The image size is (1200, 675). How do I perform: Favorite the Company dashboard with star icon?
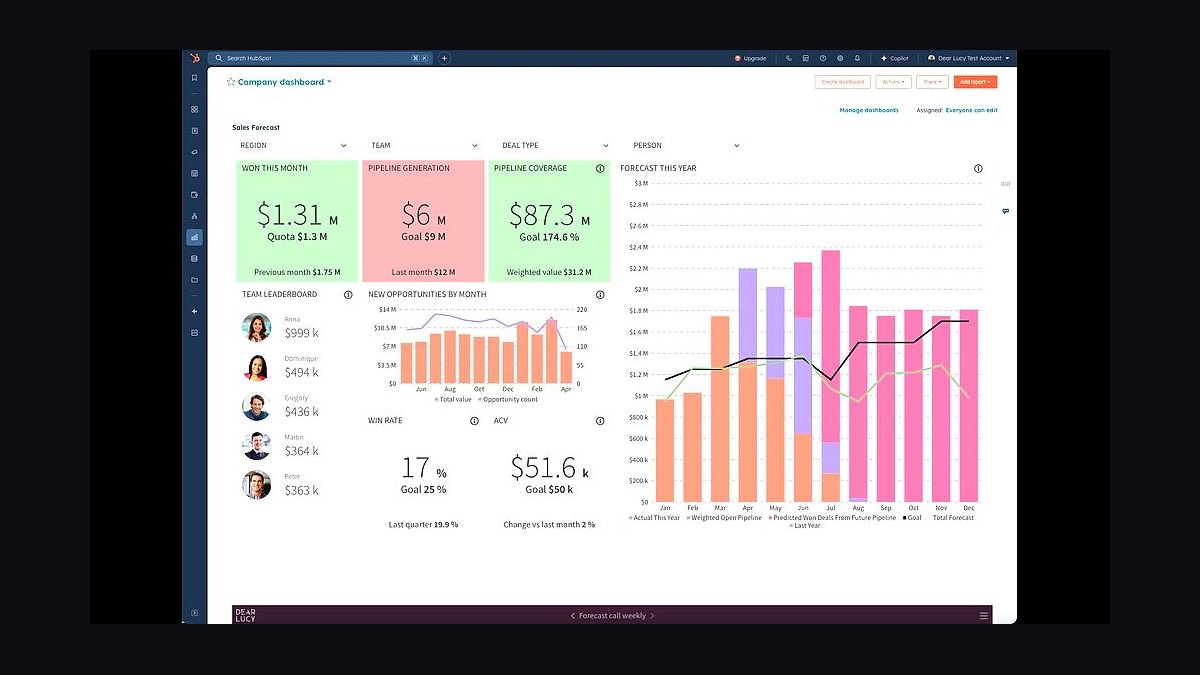tap(231, 82)
